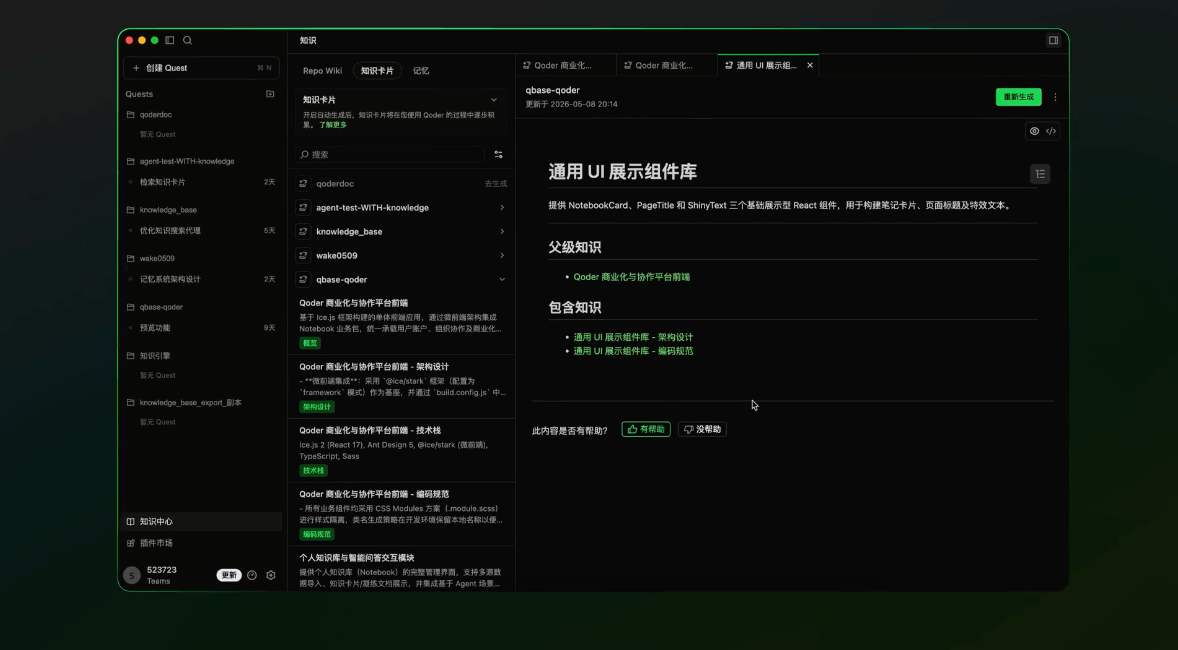
Task: Collapse the qbase-qoder repo entry
Action: pos(400,280)
